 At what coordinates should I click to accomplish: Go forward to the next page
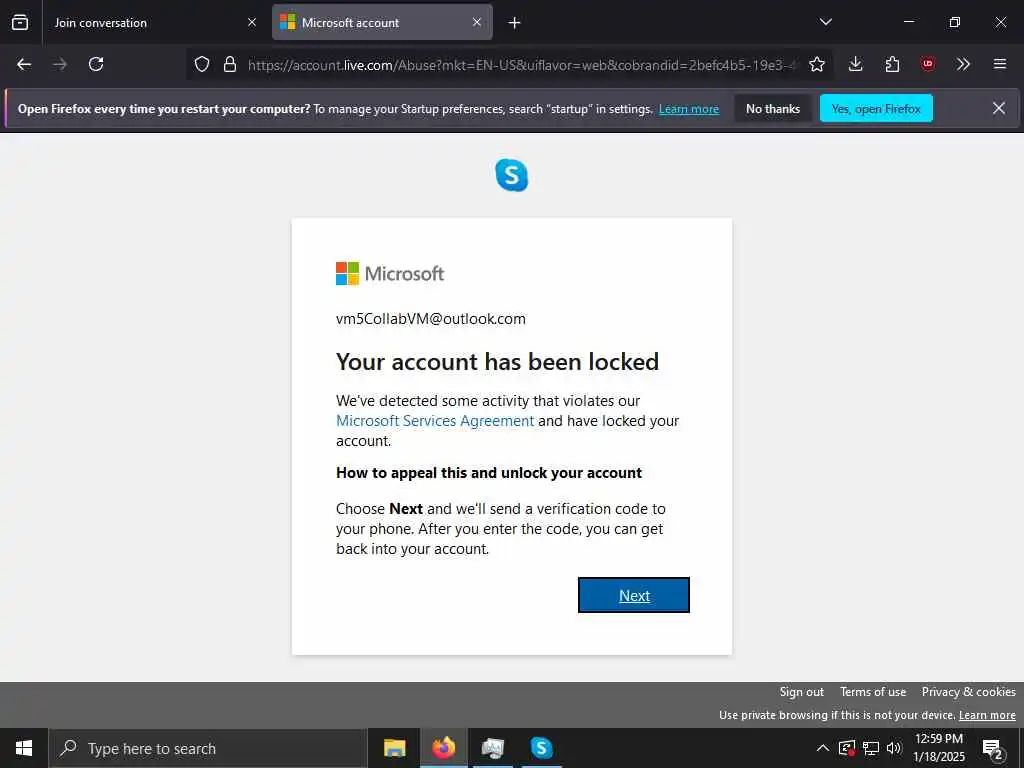[x=60, y=64]
